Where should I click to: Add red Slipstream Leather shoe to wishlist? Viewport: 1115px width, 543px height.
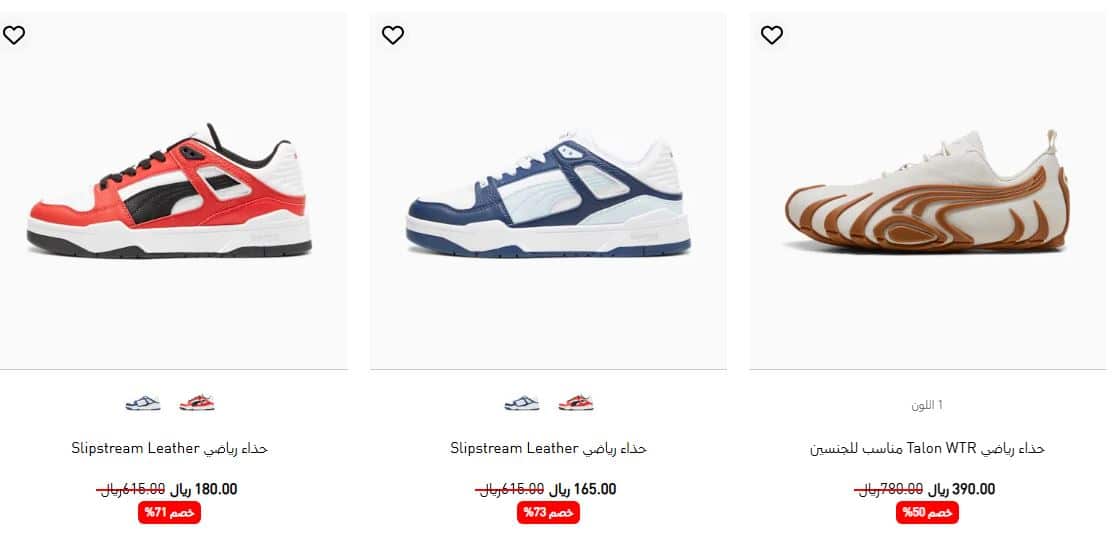(x=14, y=35)
